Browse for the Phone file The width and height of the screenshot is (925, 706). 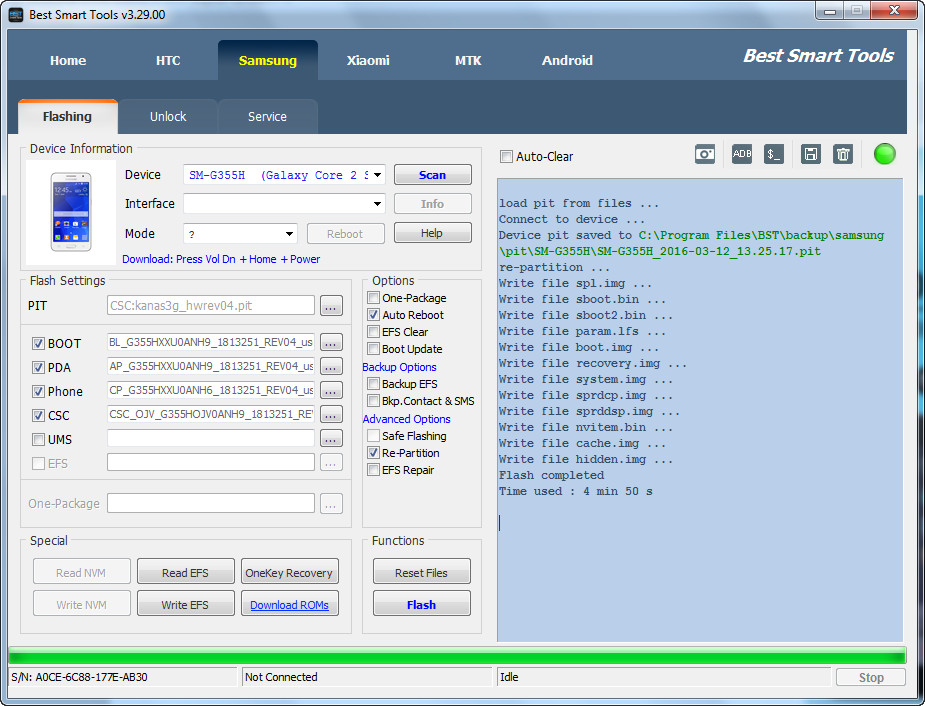point(331,391)
